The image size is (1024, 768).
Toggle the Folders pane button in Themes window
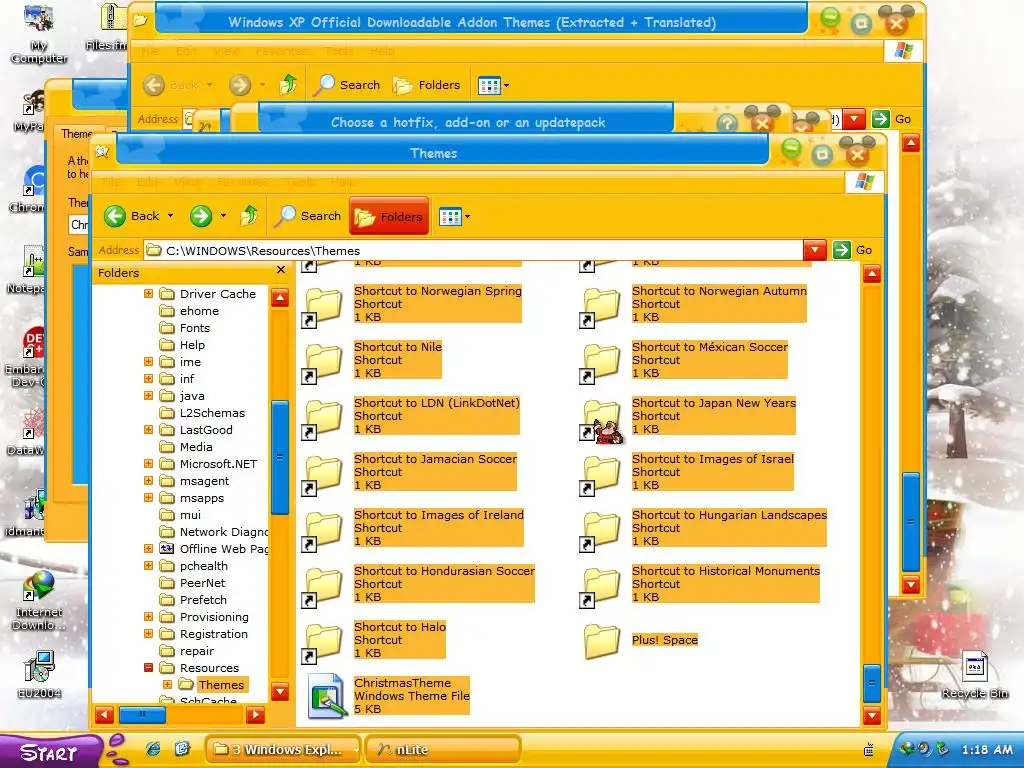pos(389,216)
